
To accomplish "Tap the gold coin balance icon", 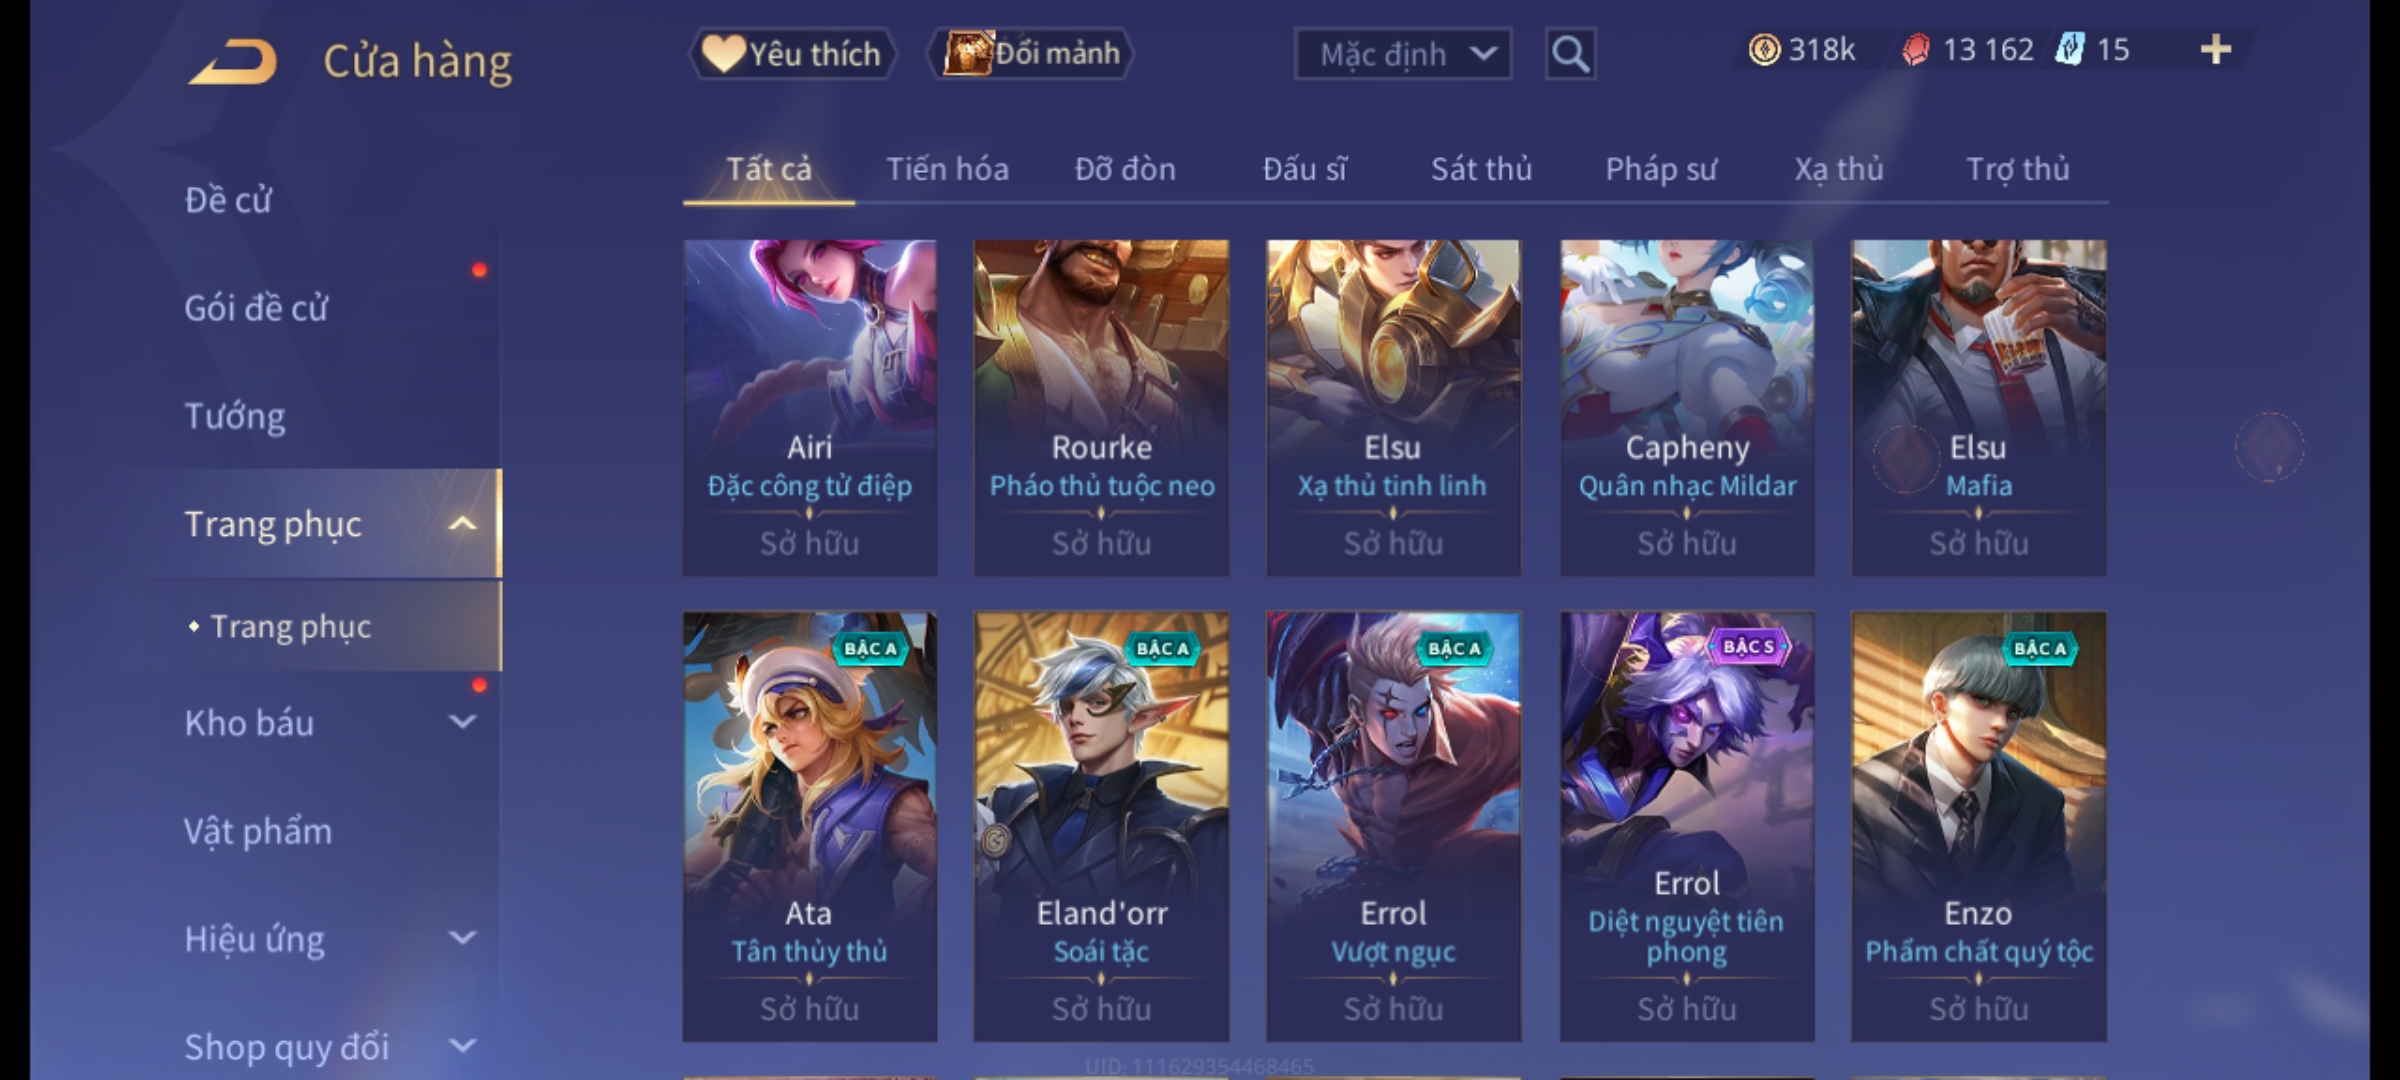I will tap(1764, 50).
